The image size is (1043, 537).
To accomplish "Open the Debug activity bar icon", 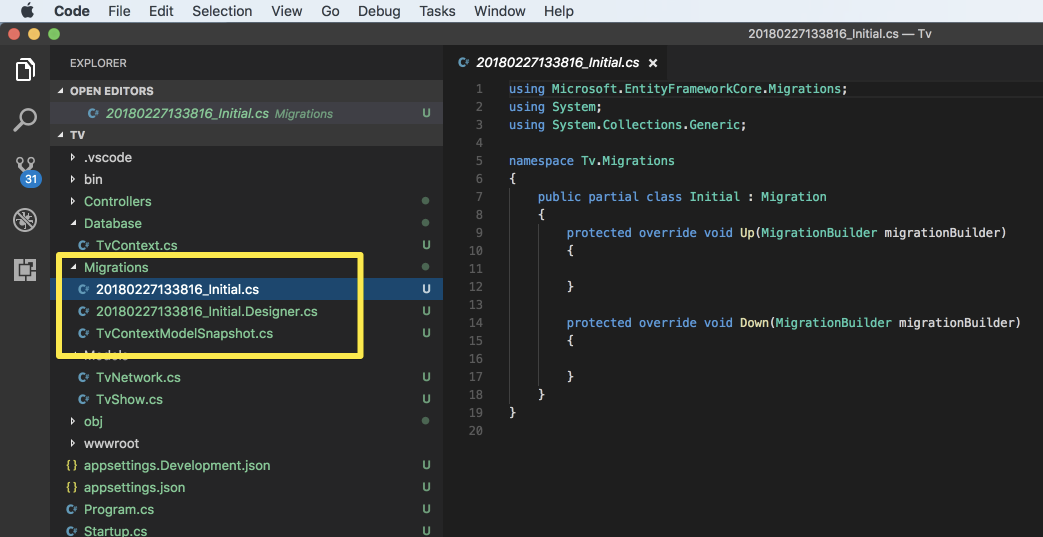I will click(25, 220).
